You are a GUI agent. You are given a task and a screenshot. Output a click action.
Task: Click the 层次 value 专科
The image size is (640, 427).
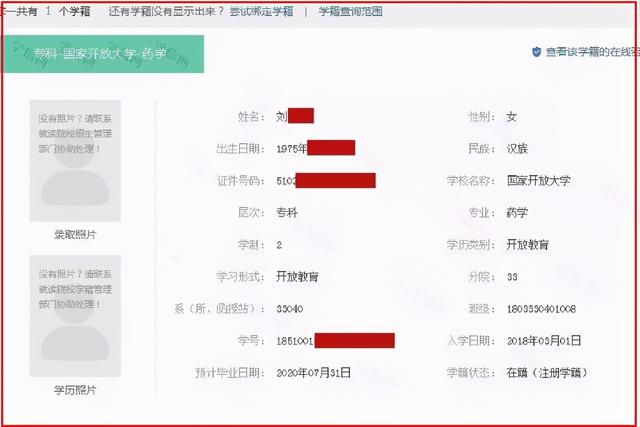click(x=286, y=213)
